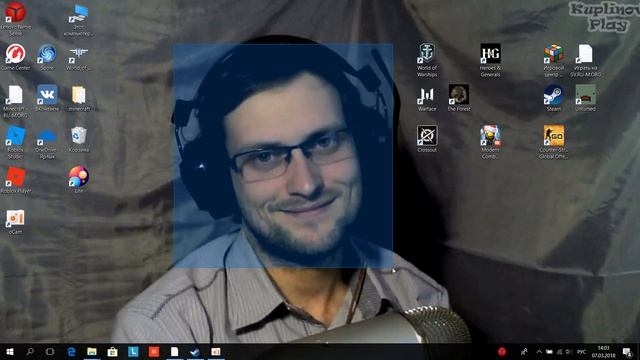Launch World of Warships shortcut
Viewport: 640px width, 360px height.
427,60
